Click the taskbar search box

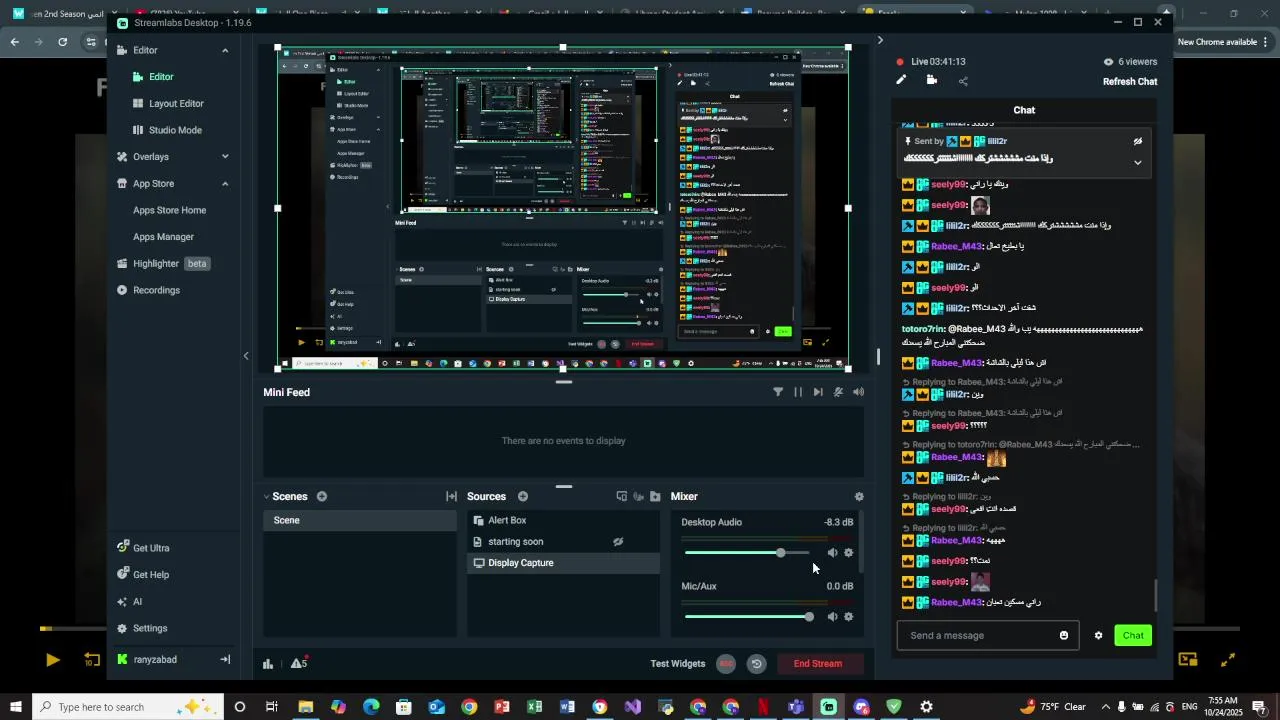127,707
